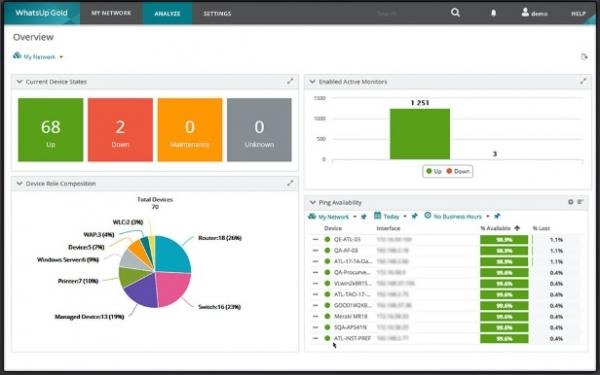Sort by the Device column header

click(x=333, y=228)
